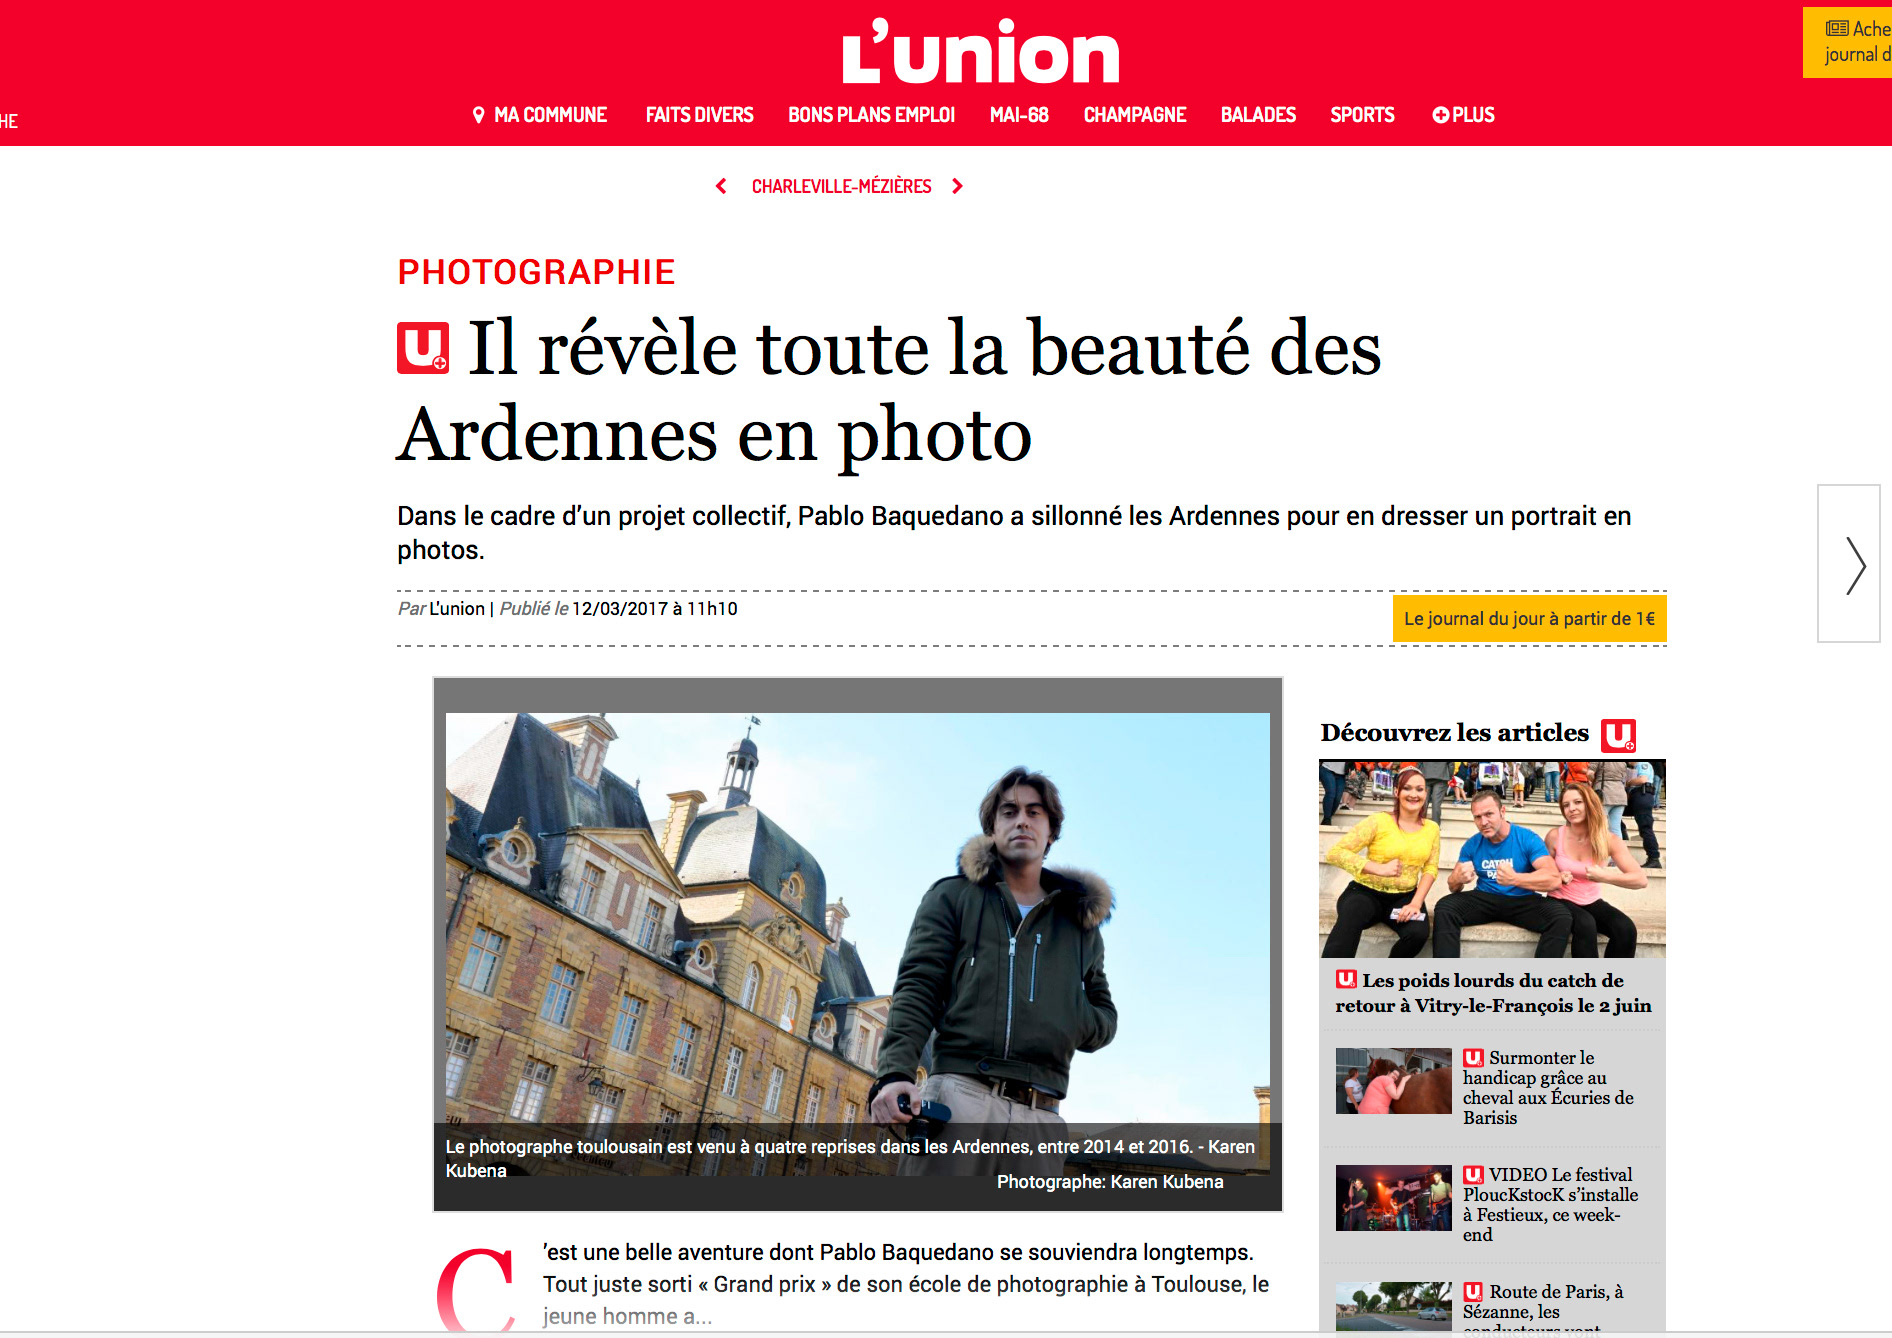Go to previous city with left chevron
Image resolution: width=1892 pixels, height=1338 pixels.
(721, 186)
